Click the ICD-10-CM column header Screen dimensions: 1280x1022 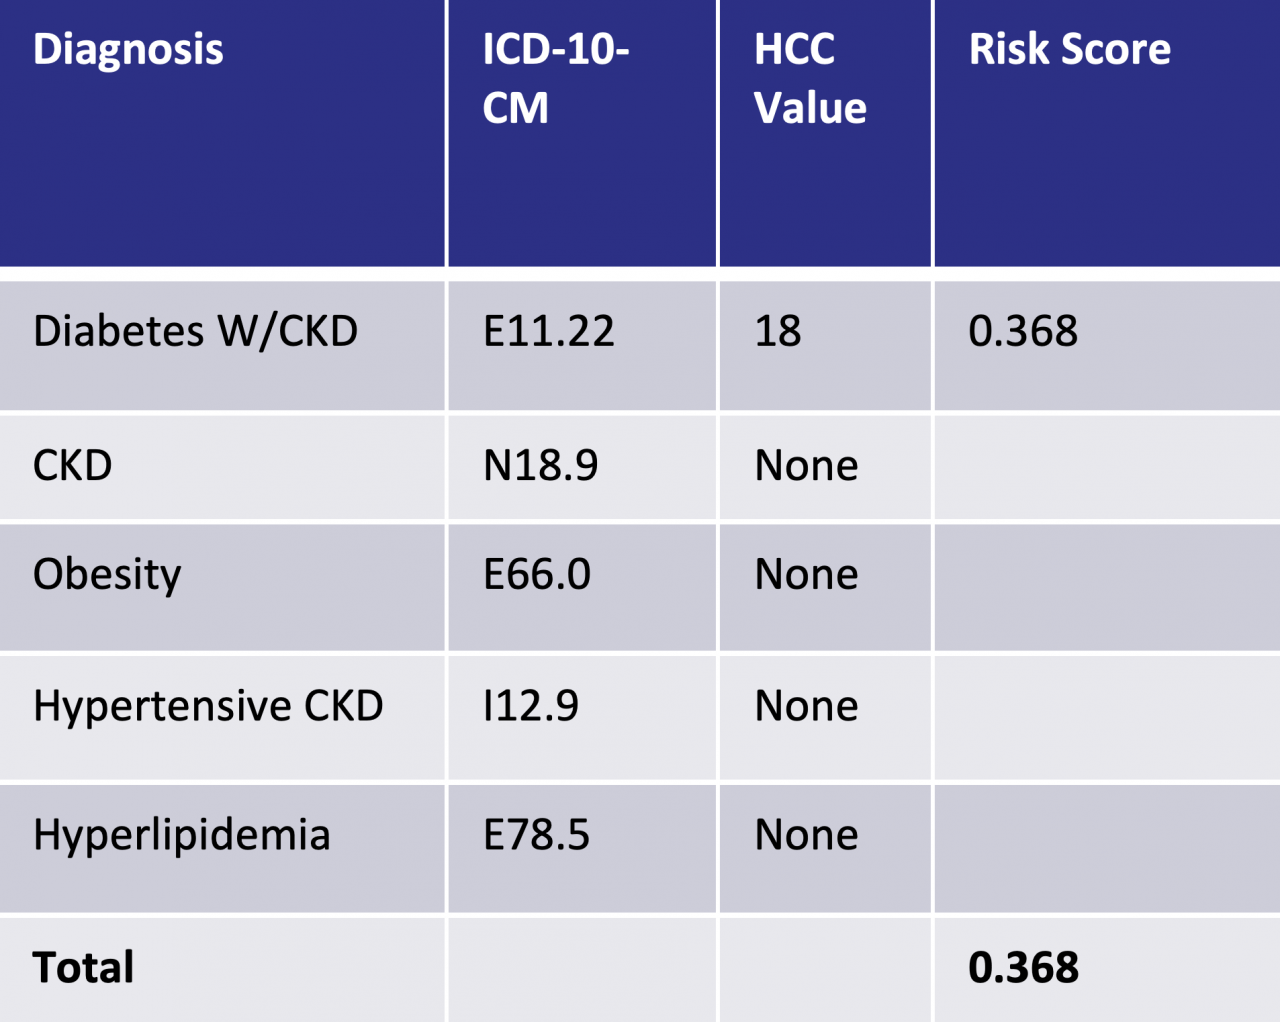pos(555,78)
